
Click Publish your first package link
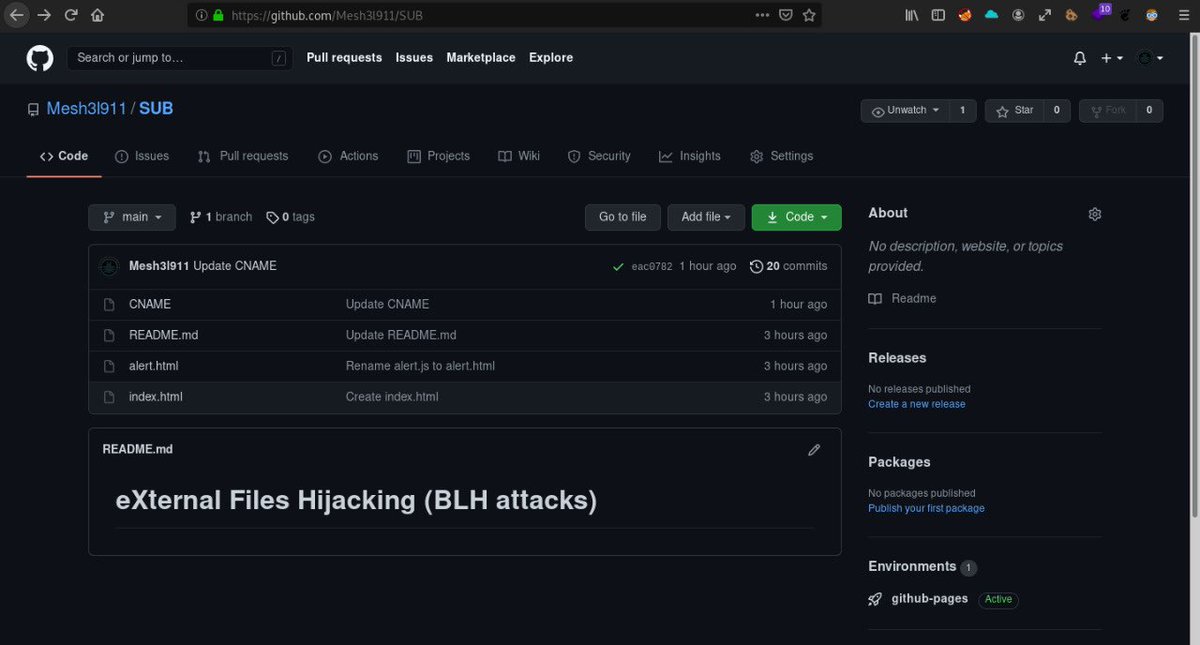click(x=926, y=508)
